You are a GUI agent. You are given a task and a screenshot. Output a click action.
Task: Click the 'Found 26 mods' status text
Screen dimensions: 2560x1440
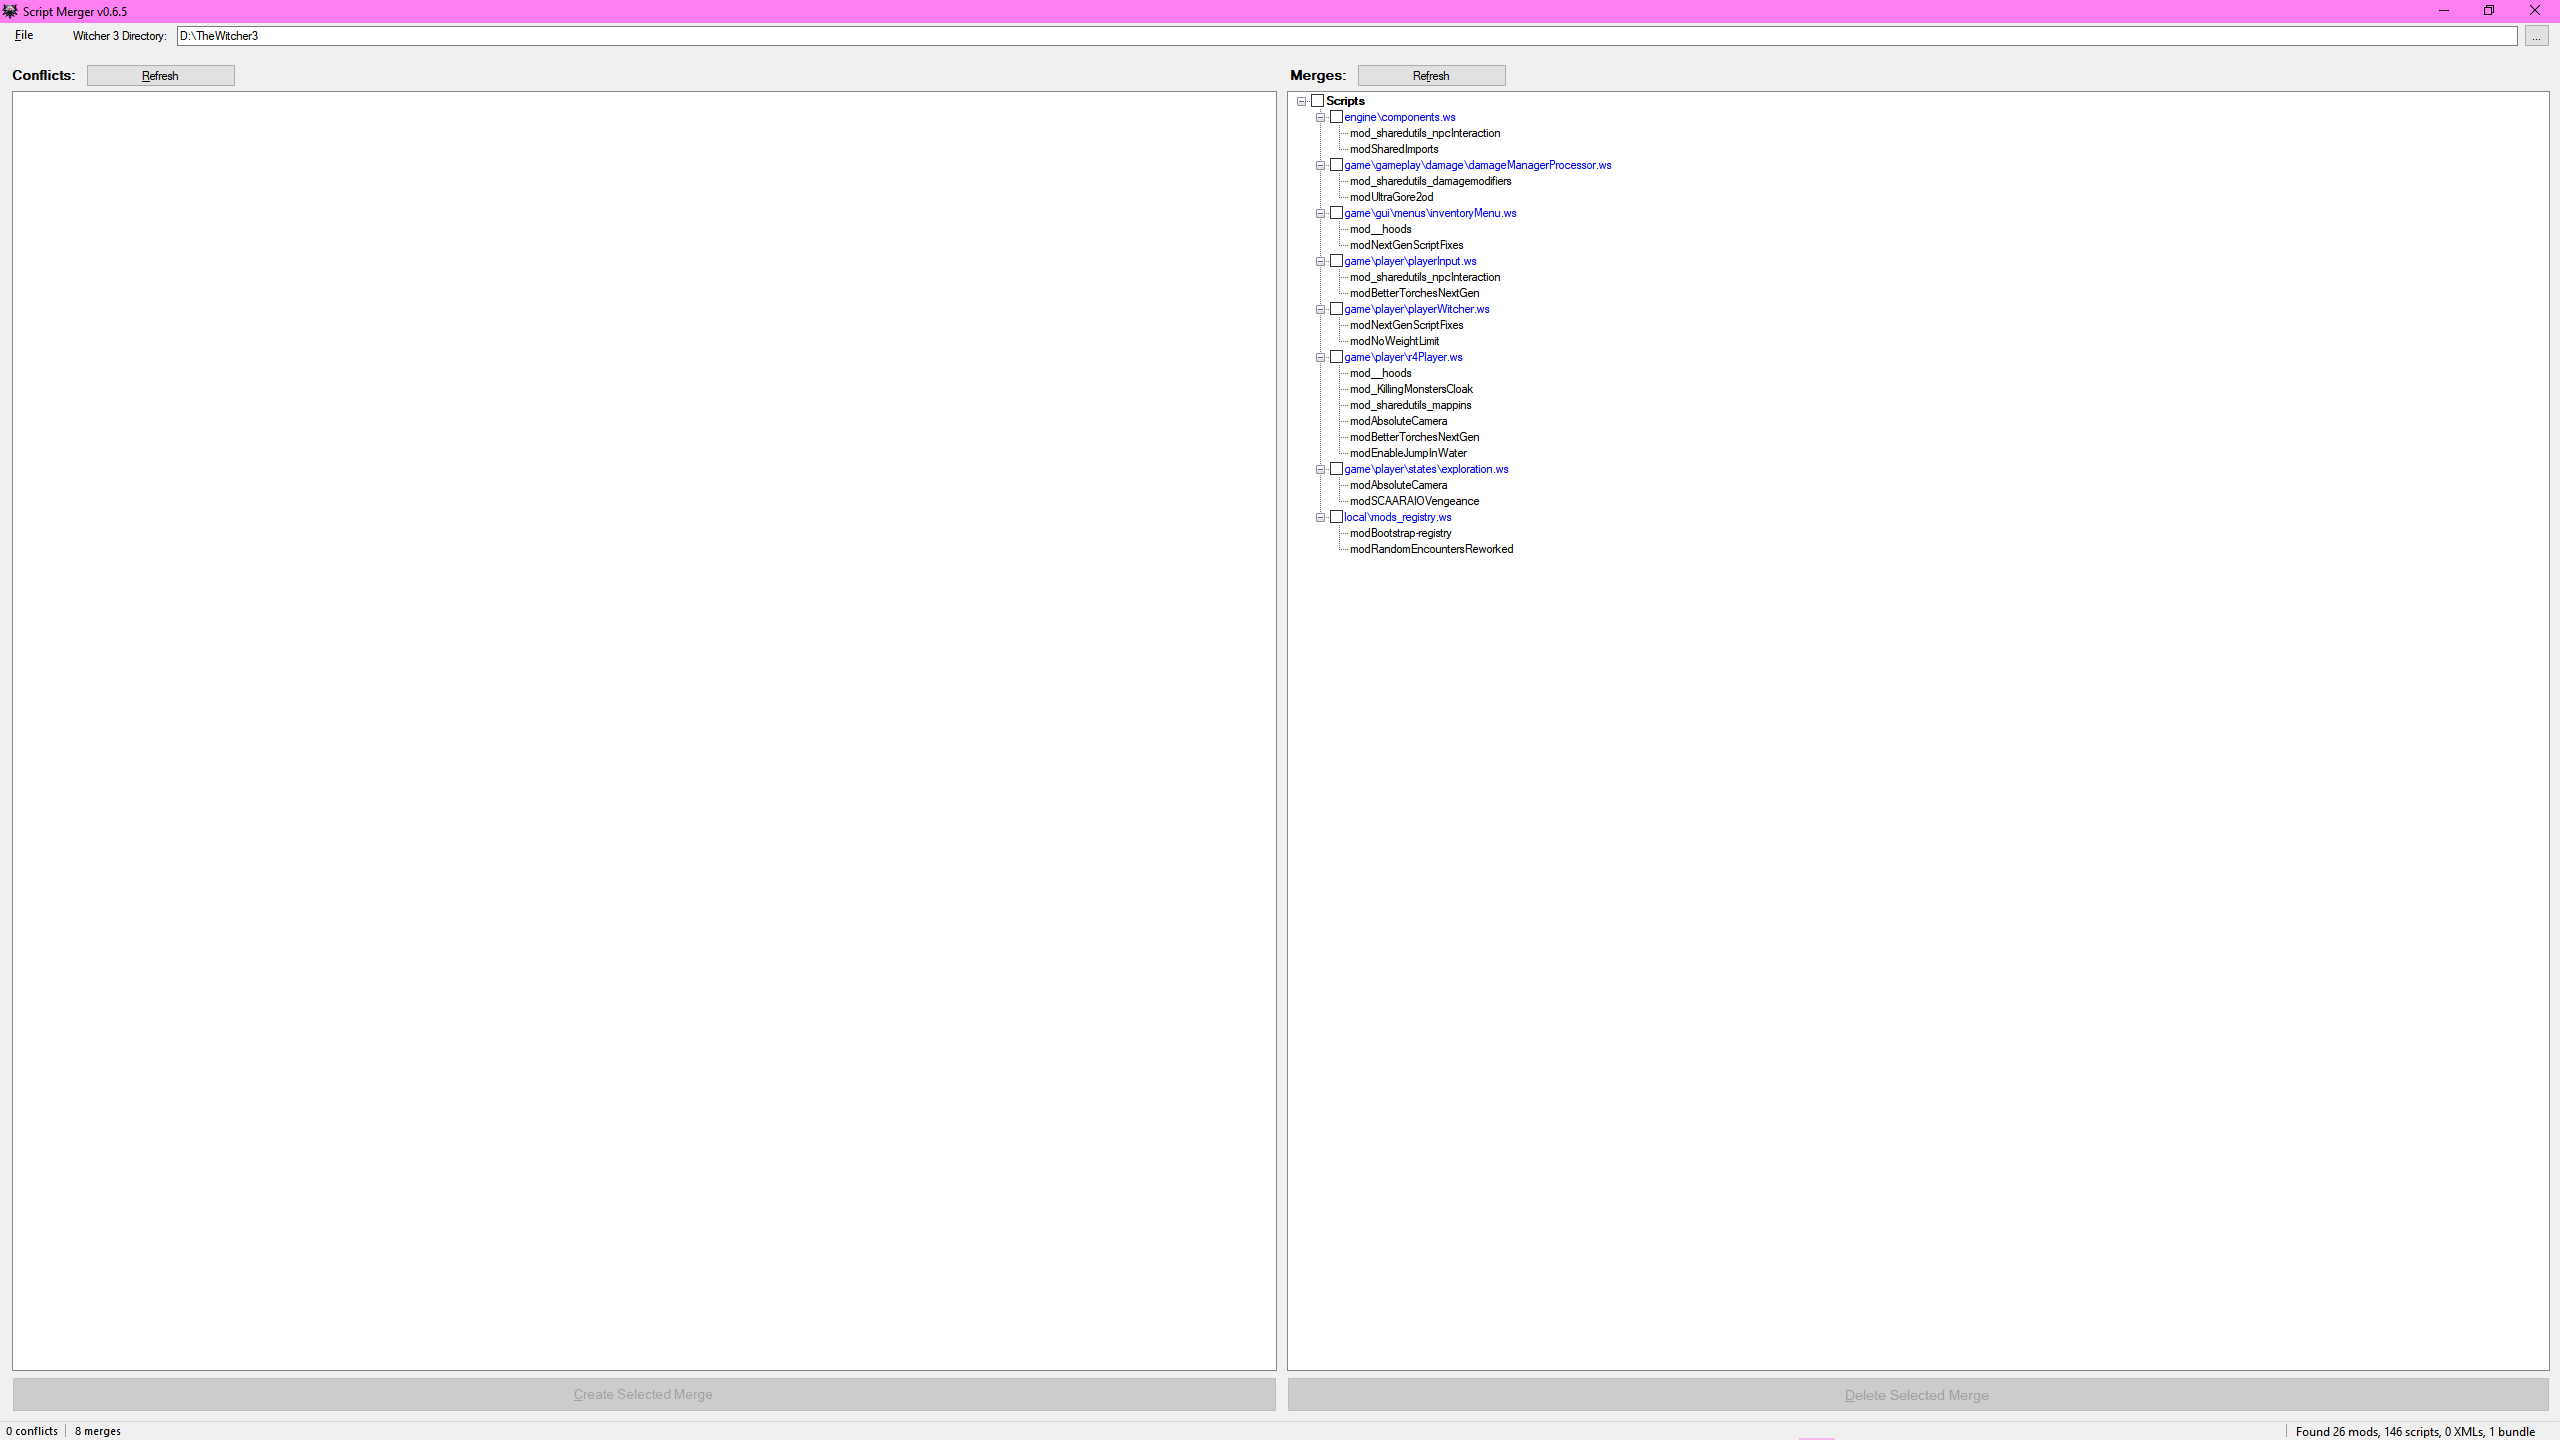click(x=2415, y=1431)
